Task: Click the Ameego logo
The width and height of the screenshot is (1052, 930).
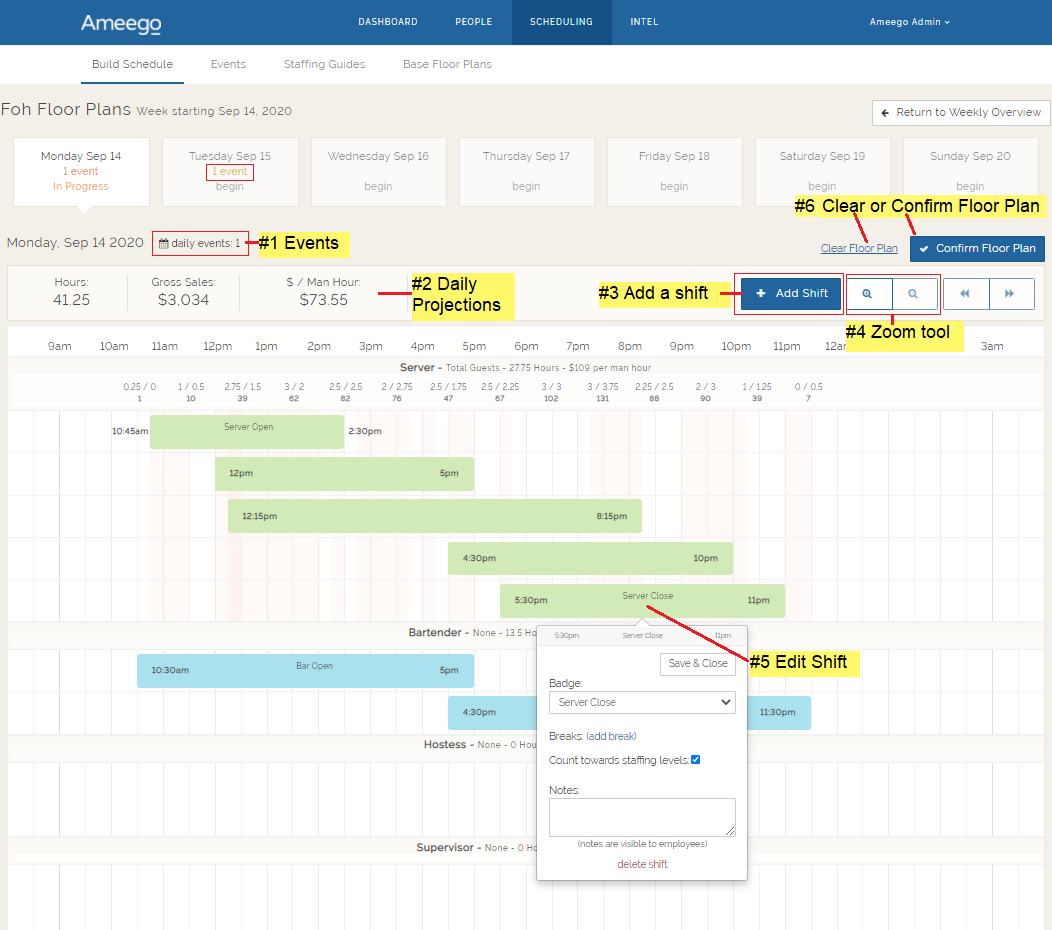Action: (x=120, y=23)
